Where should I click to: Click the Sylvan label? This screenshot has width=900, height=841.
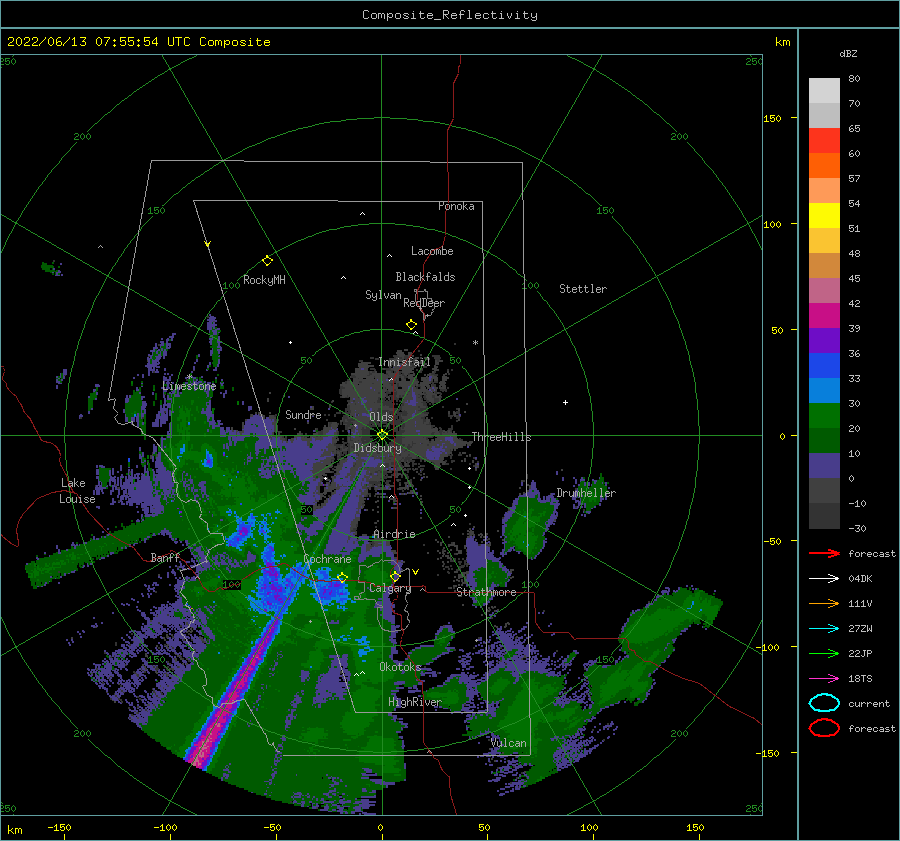tap(383, 295)
